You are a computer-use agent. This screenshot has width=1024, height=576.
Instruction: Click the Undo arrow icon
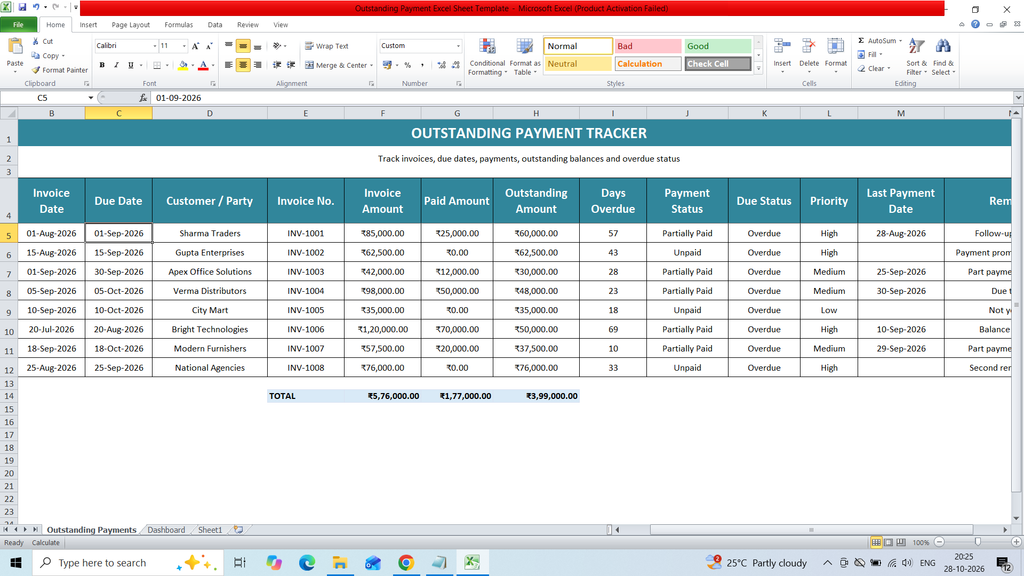(x=36, y=7)
